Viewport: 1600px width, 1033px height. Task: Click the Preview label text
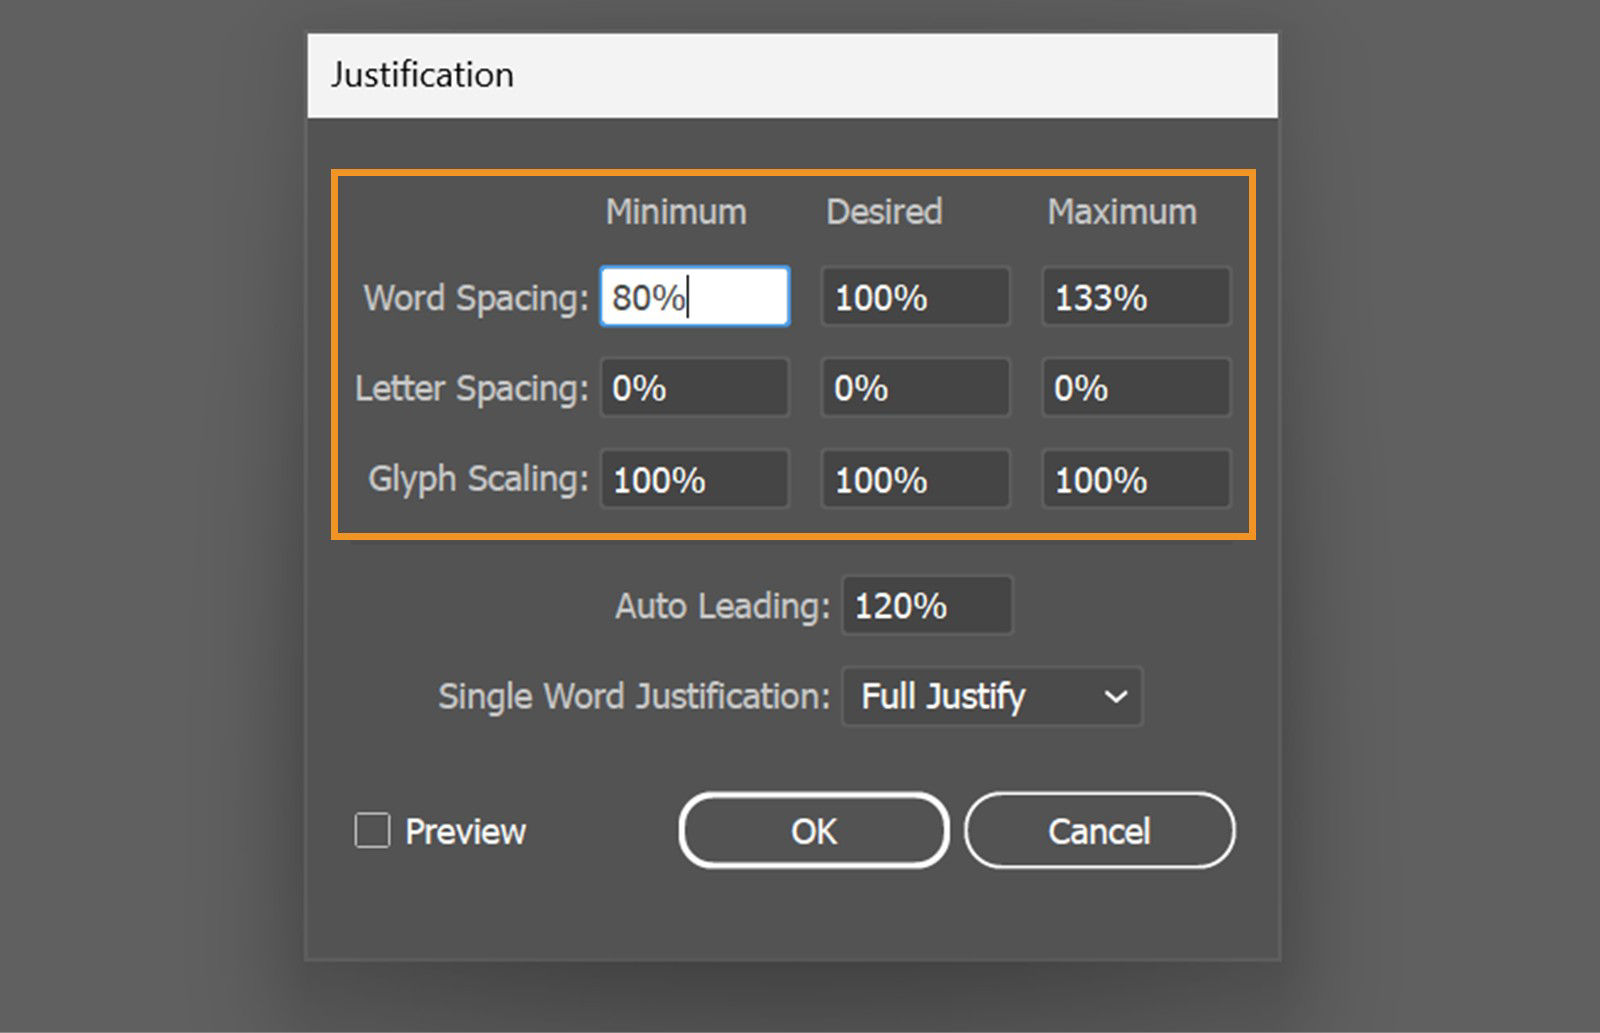pos(463,830)
